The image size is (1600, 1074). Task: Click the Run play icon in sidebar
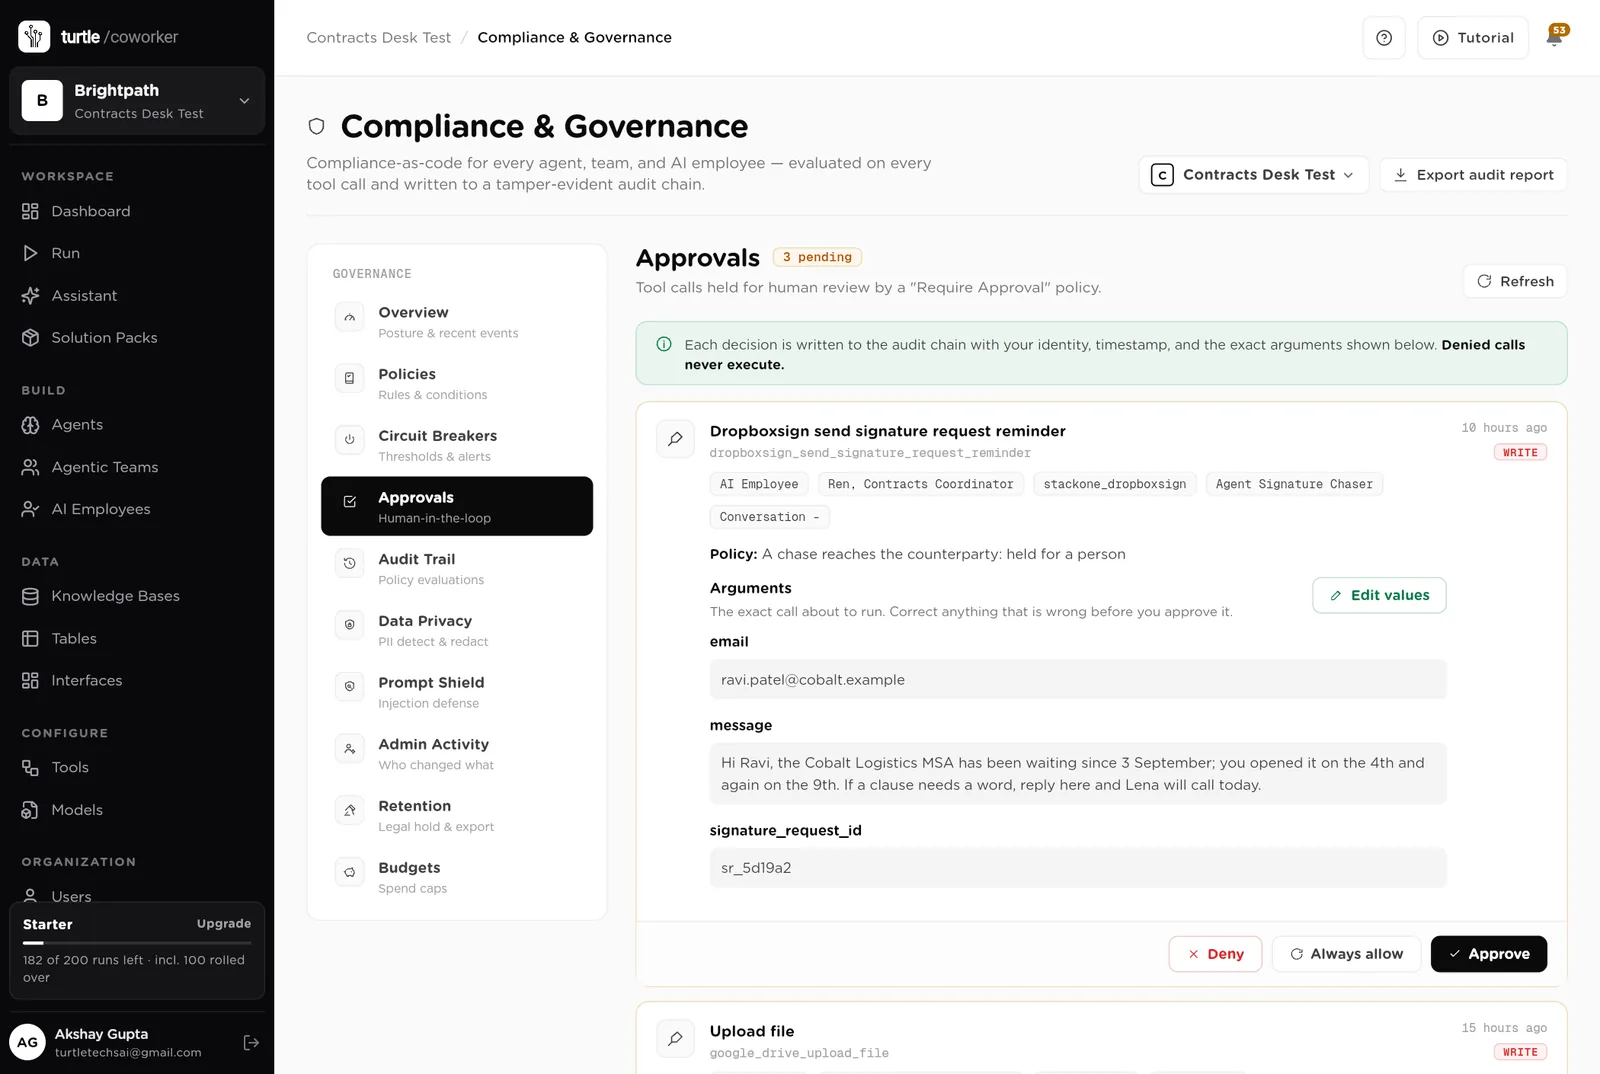[30, 253]
